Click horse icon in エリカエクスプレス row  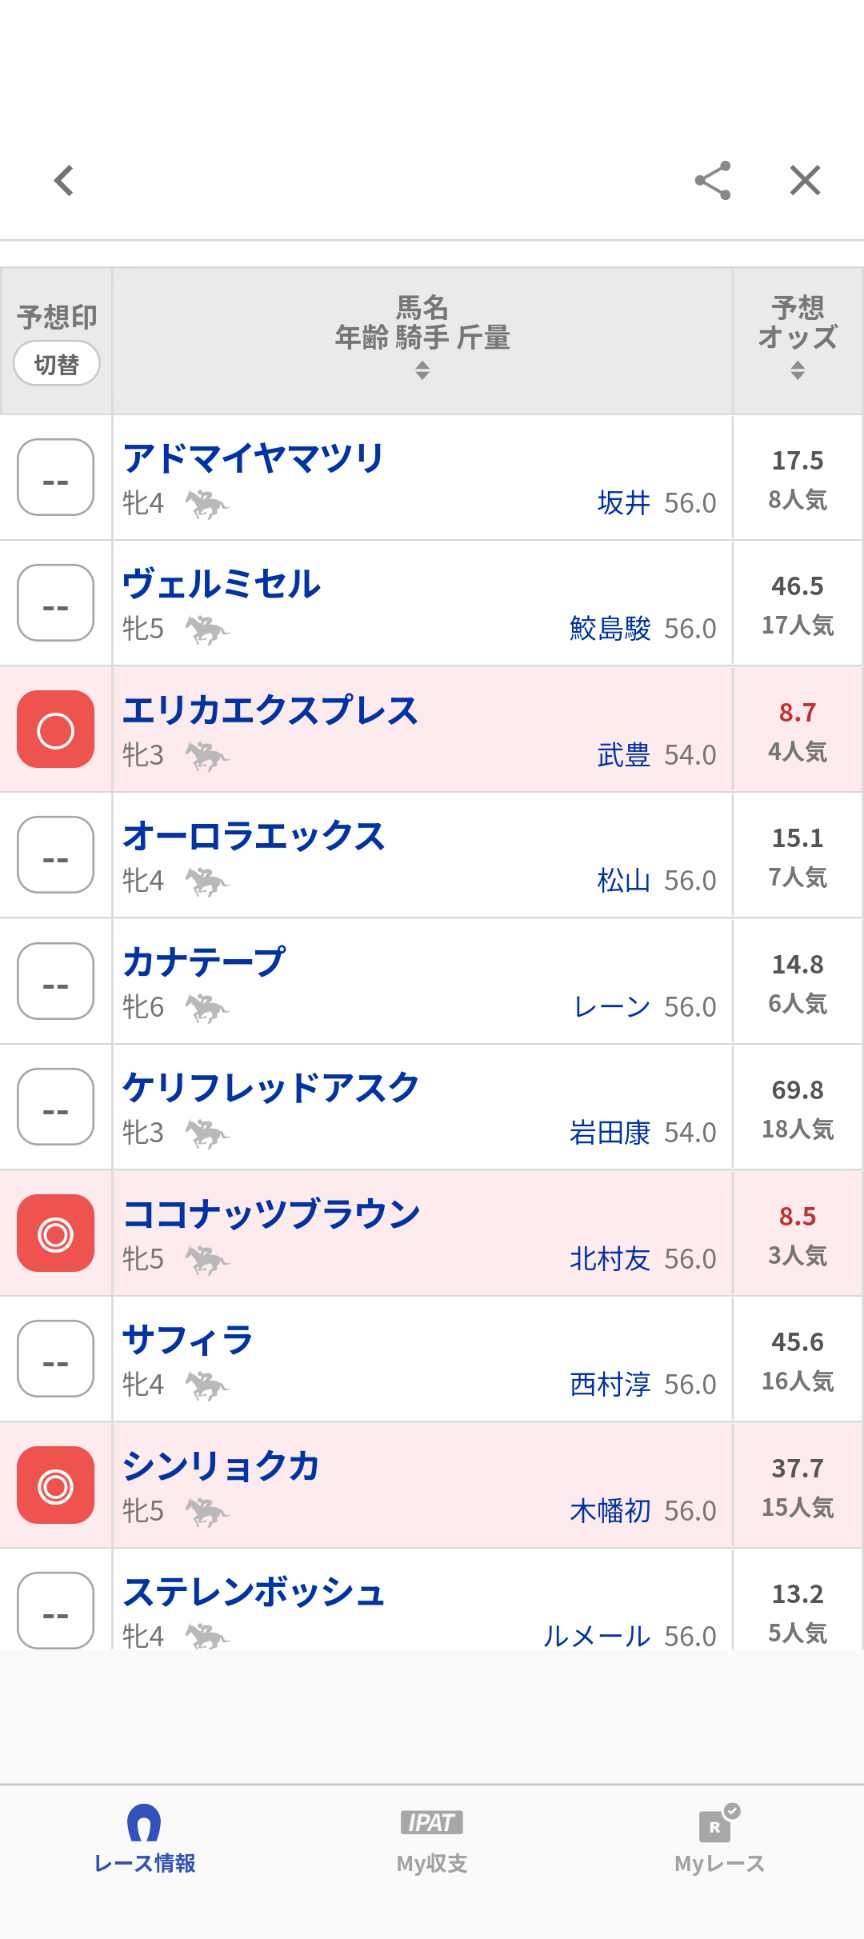[207, 756]
